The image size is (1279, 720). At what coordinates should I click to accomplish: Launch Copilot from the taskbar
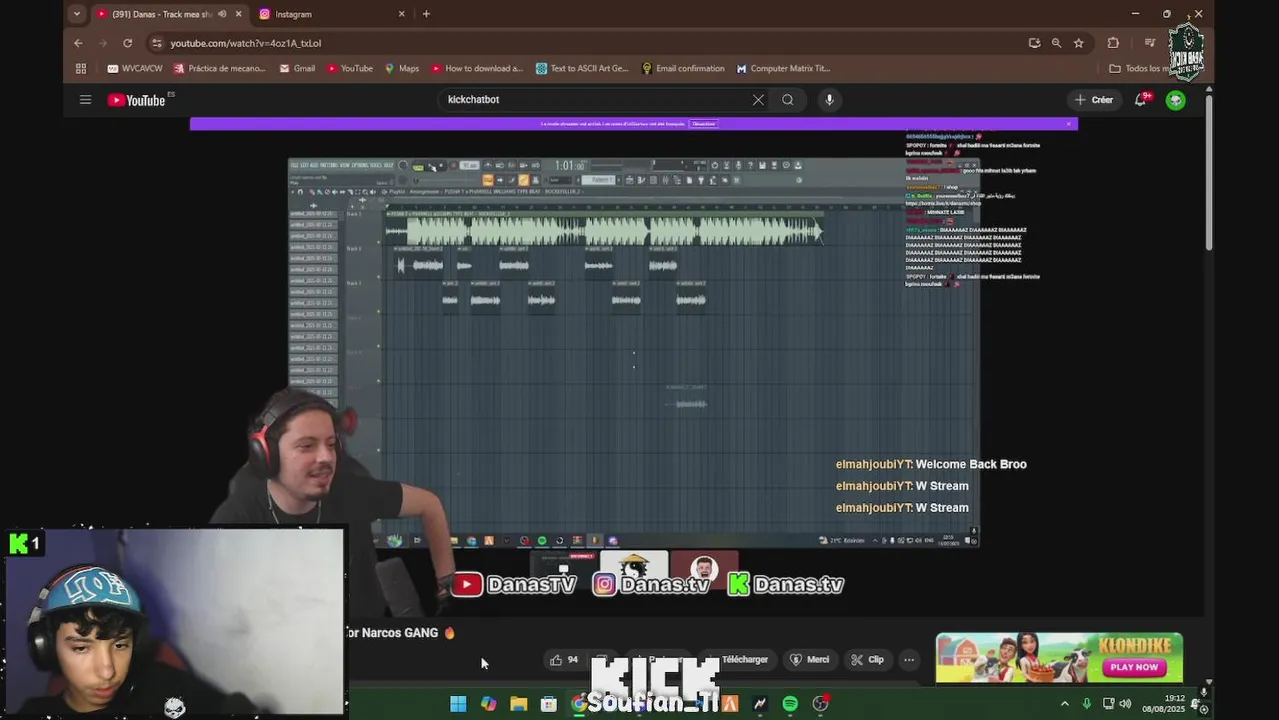(488, 704)
